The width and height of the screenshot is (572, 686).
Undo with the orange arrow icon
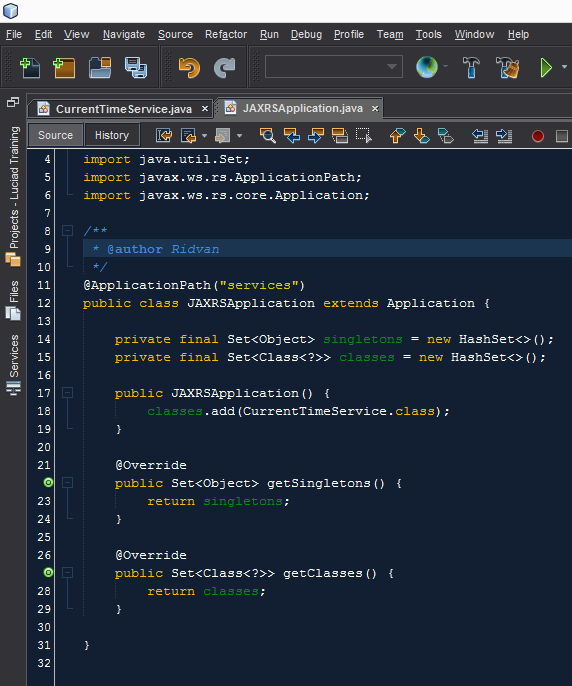click(189, 68)
